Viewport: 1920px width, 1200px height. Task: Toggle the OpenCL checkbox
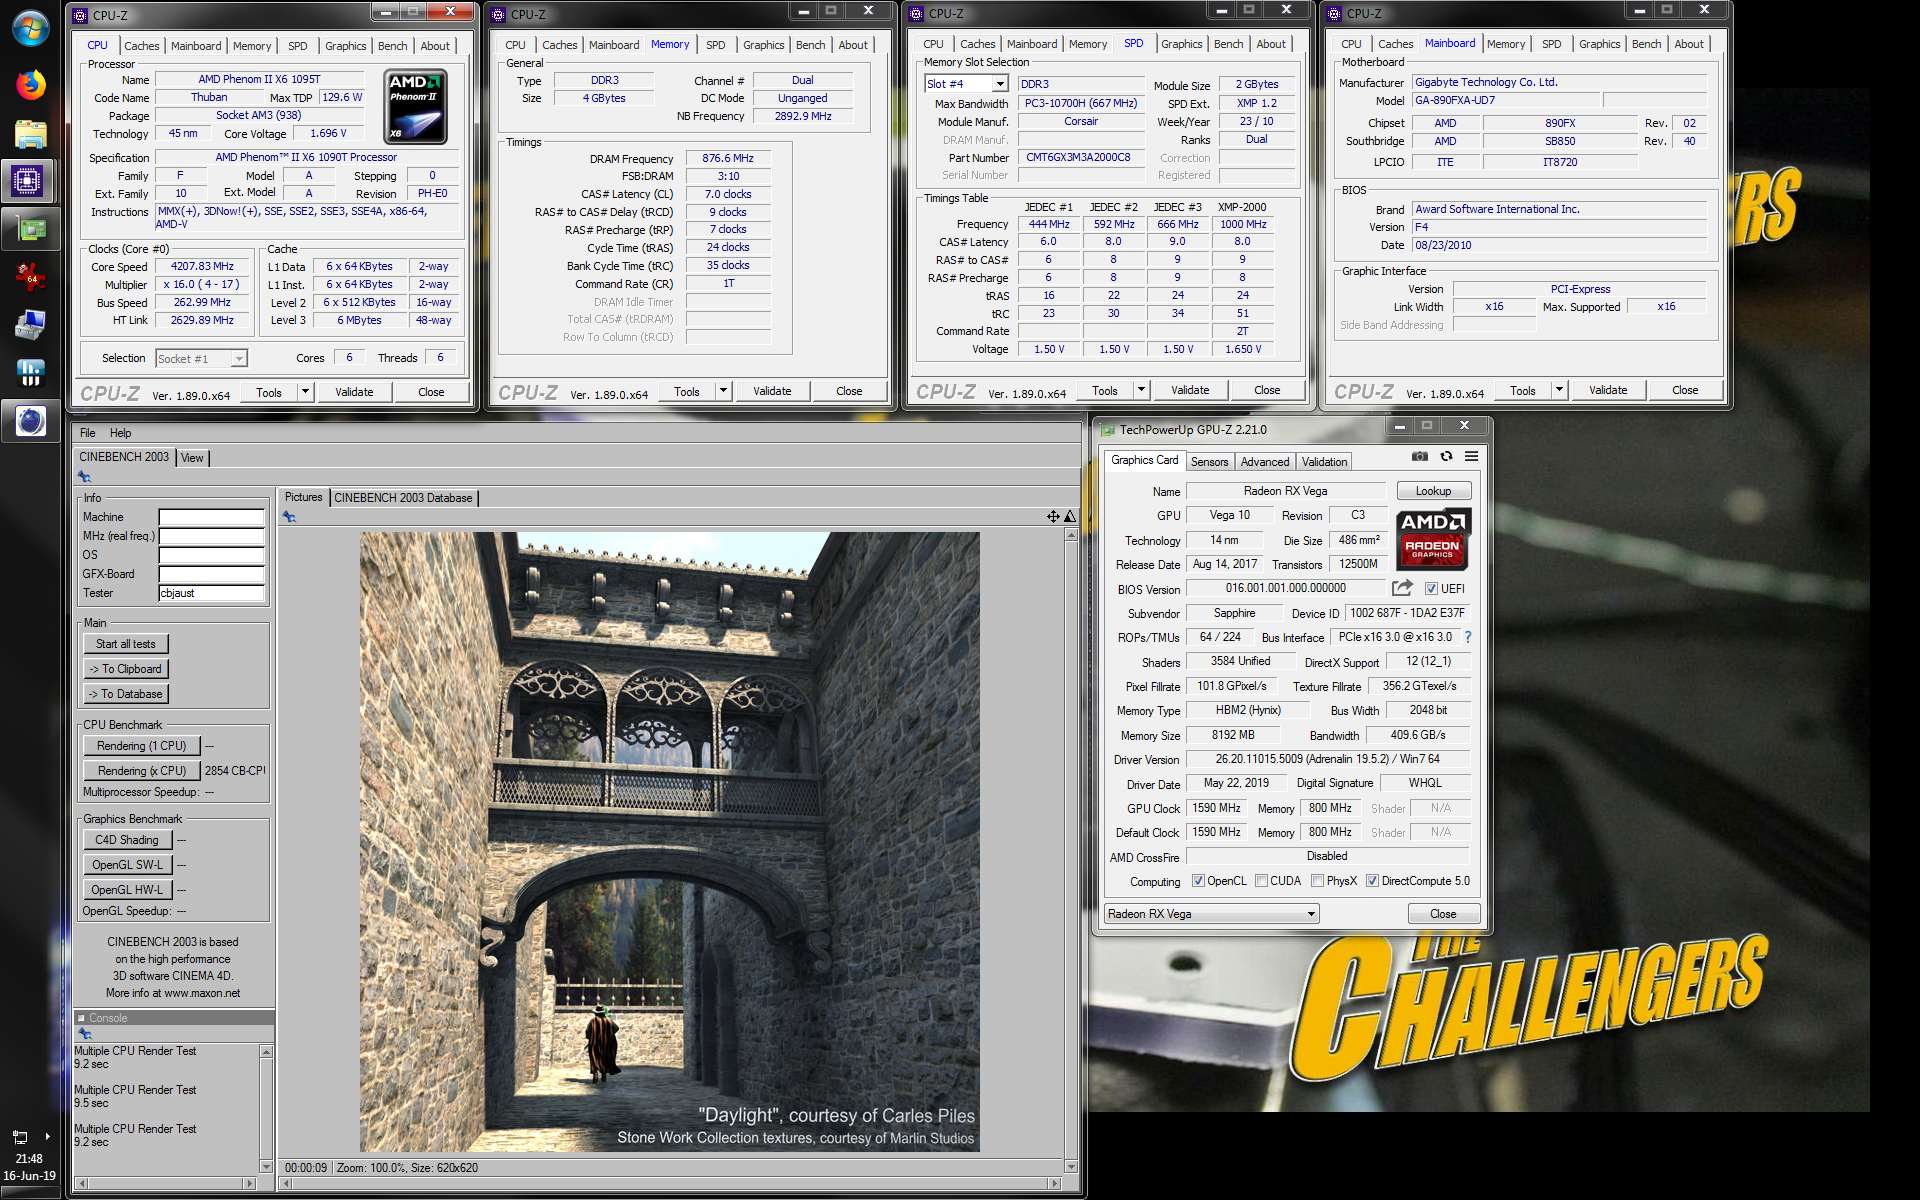(x=1198, y=881)
